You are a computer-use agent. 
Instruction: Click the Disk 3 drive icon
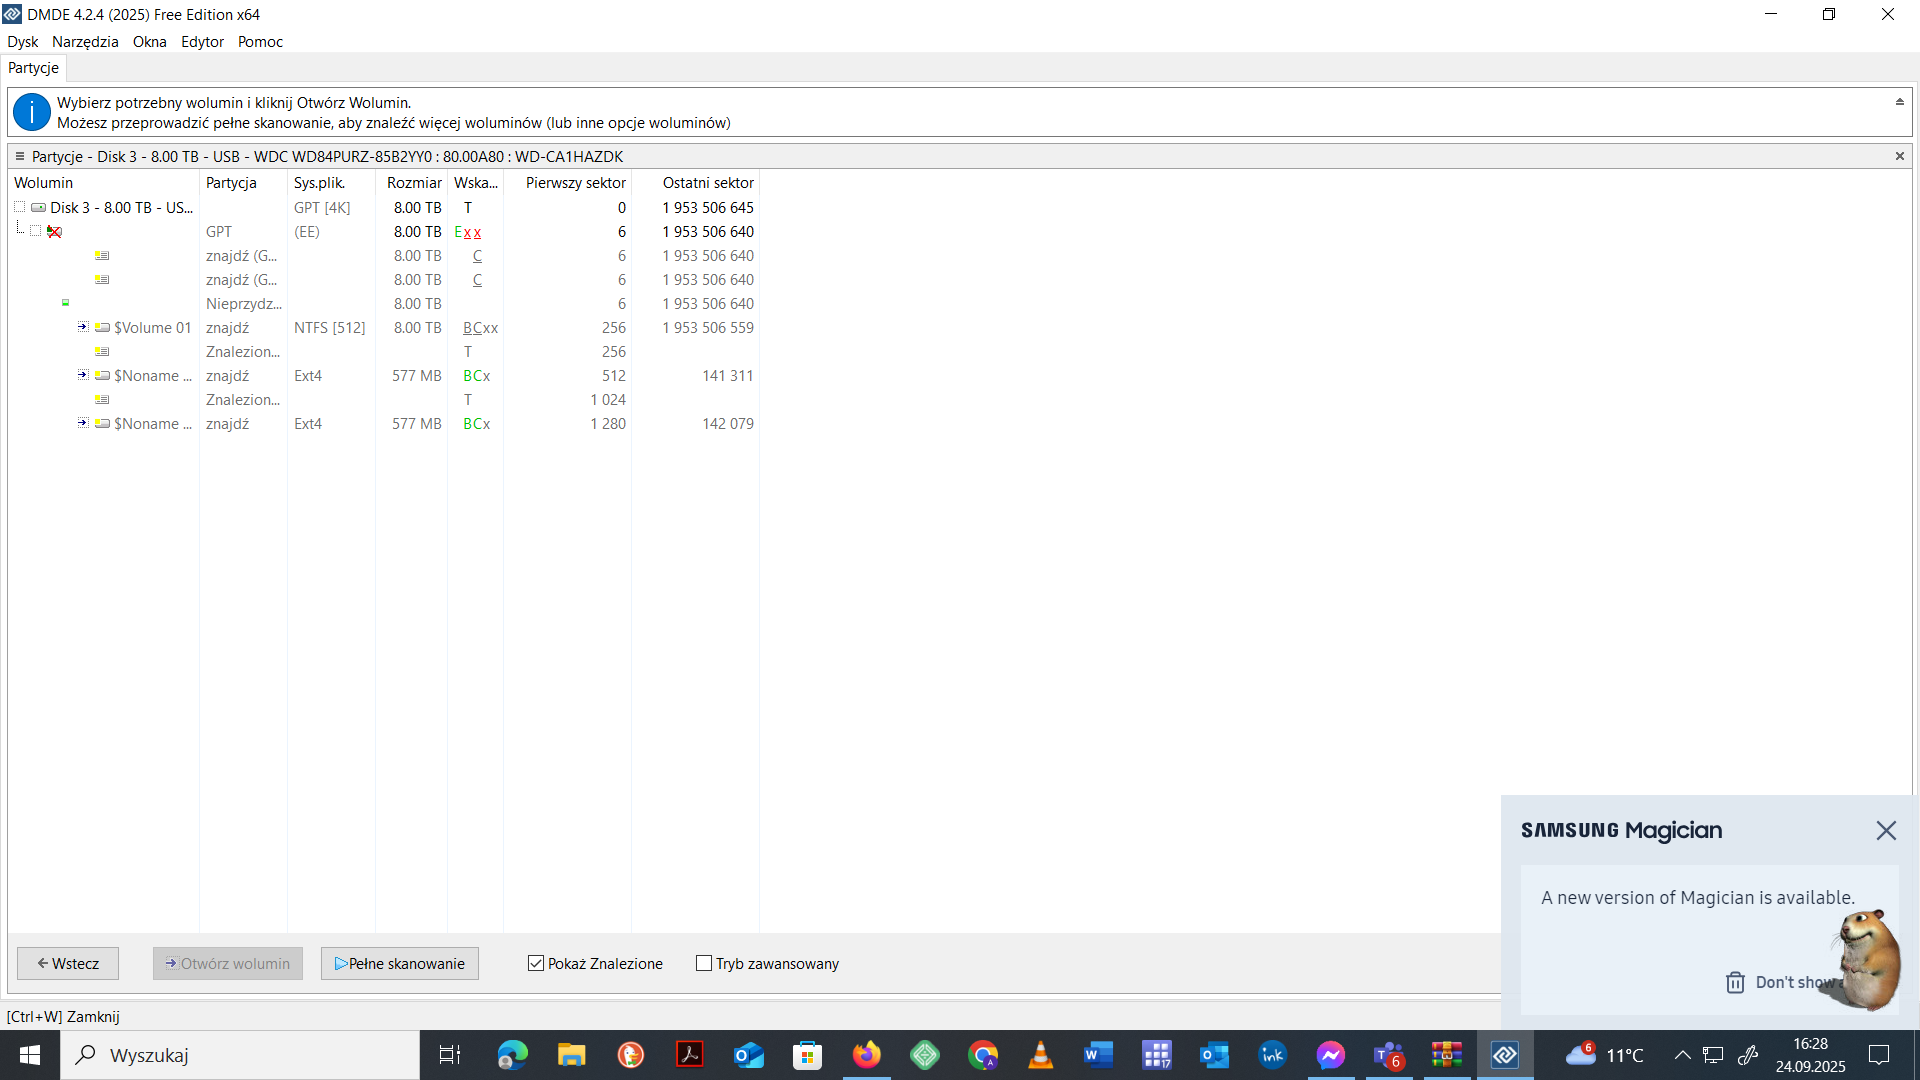pyautogui.click(x=38, y=208)
